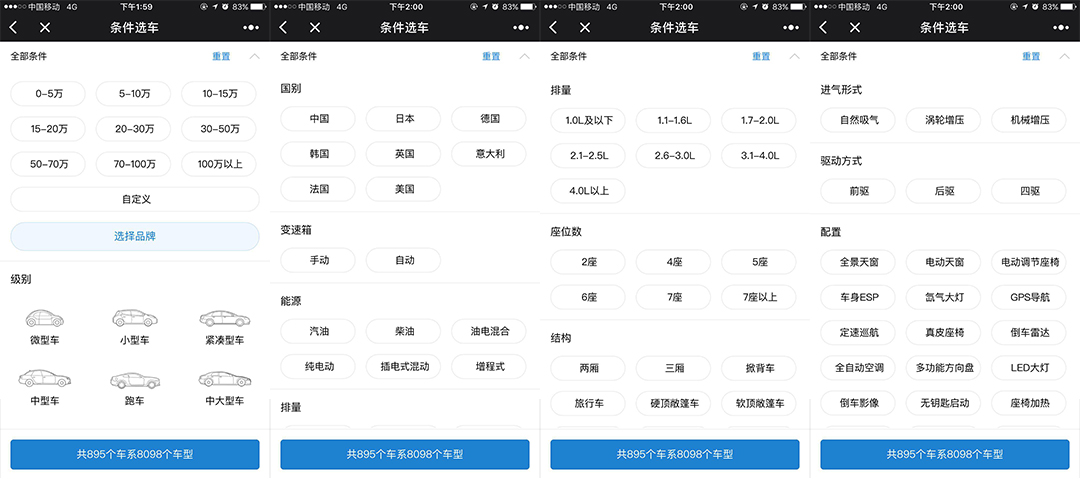Collapse 全部条件 chevron above the 座位数 screen
Screen dimensions: 1080x479
click(795, 57)
